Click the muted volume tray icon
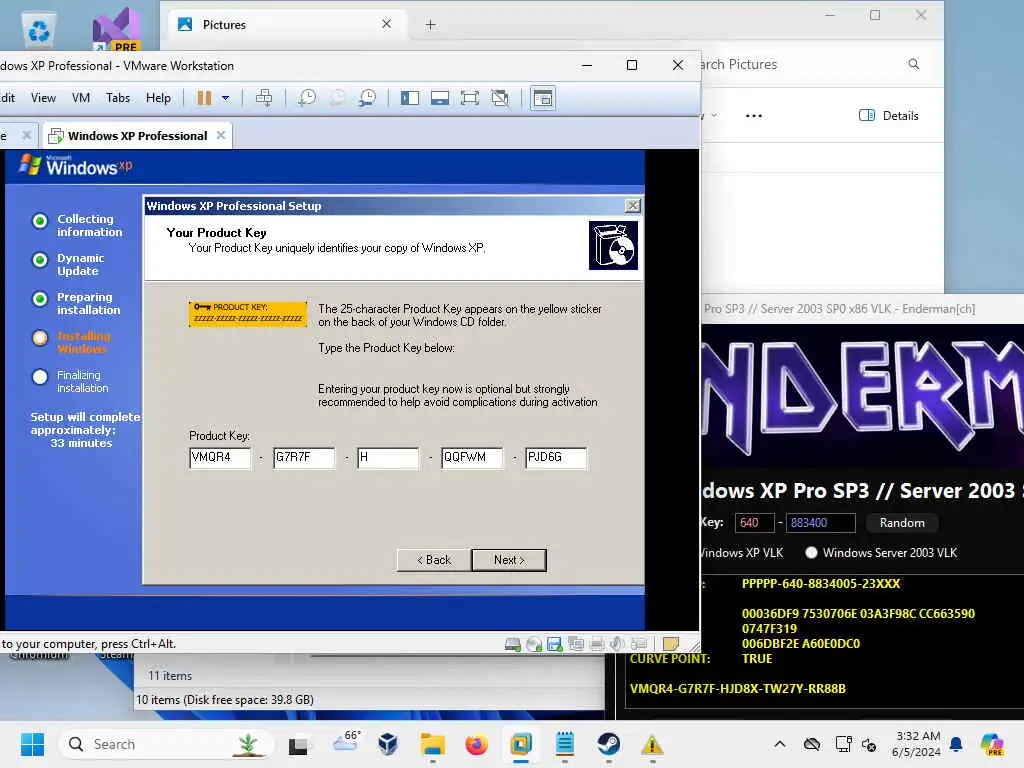The height and width of the screenshot is (768, 1024). tap(869, 744)
